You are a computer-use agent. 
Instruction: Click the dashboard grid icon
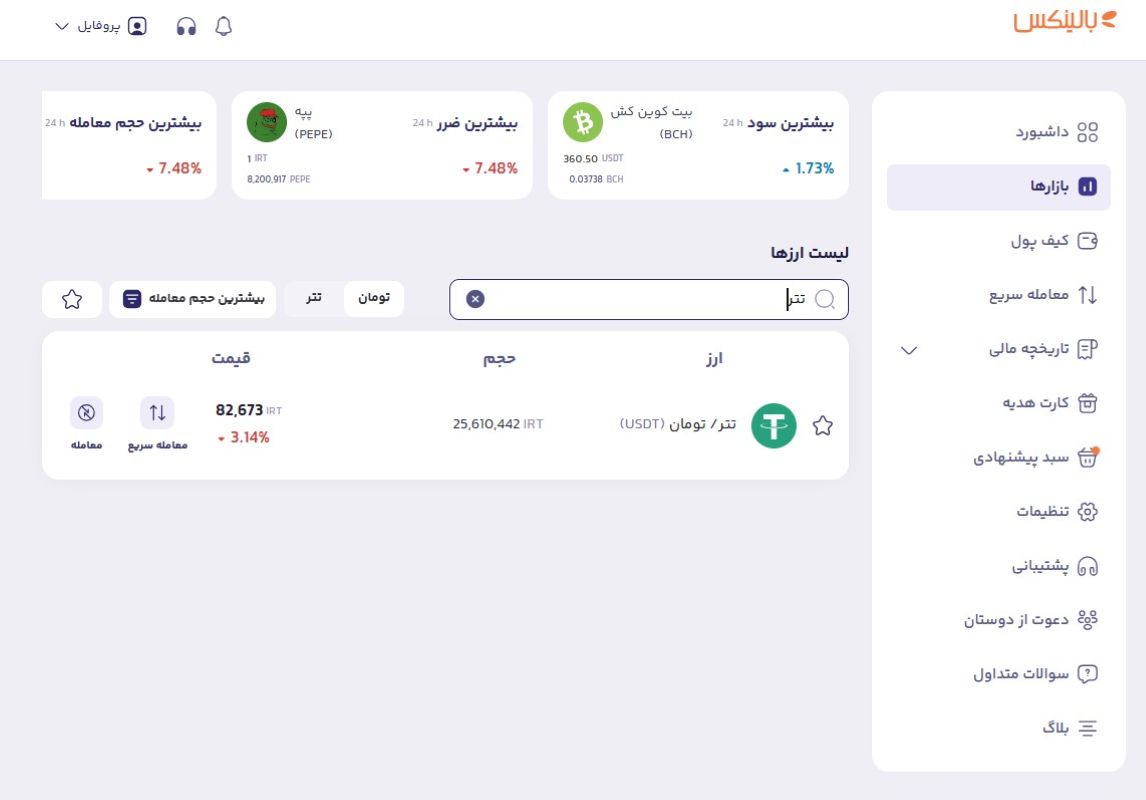1088,132
